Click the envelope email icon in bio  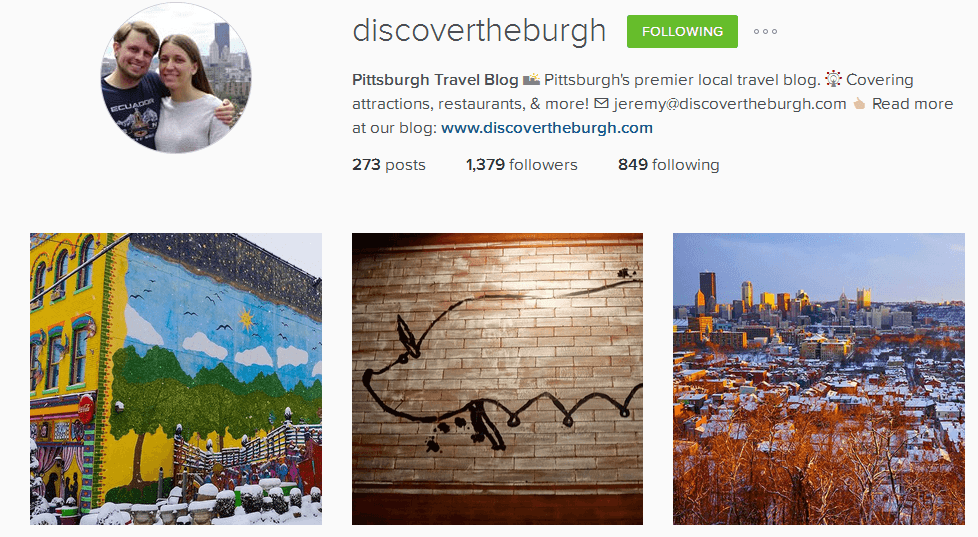click(601, 103)
